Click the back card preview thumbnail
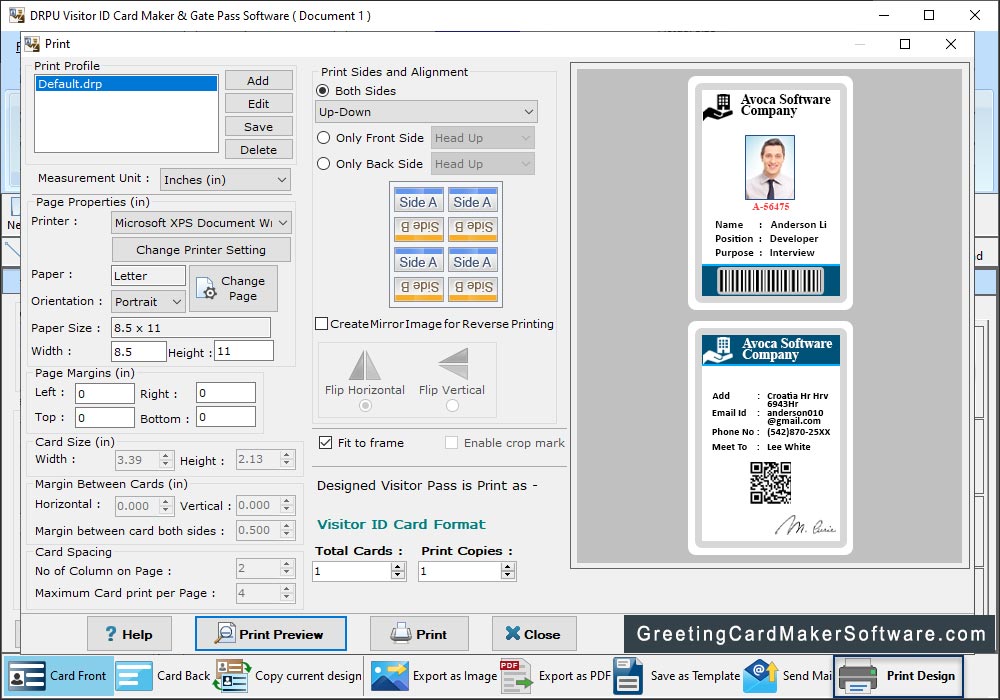Image resolution: width=1000 pixels, height=700 pixels. click(x=770, y=438)
